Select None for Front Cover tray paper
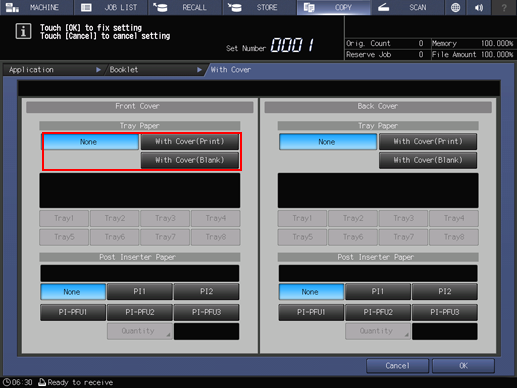 coord(91,142)
